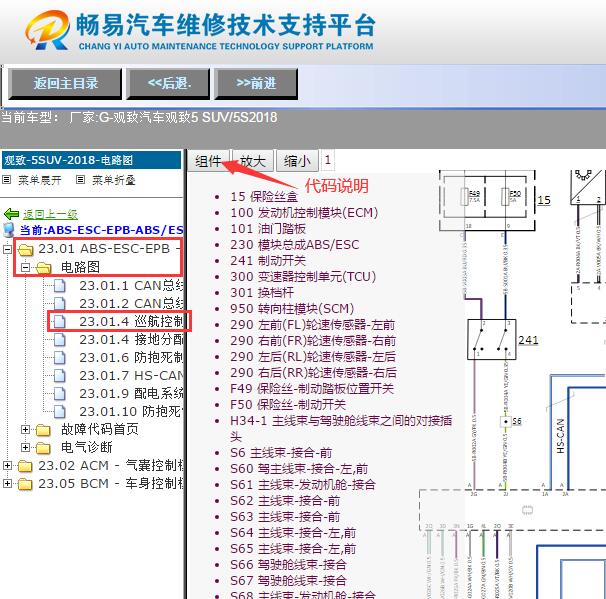Open 23.01.4 接地分配 diagram
Viewport: 606px width, 599px height.
click(x=131, y=340)
